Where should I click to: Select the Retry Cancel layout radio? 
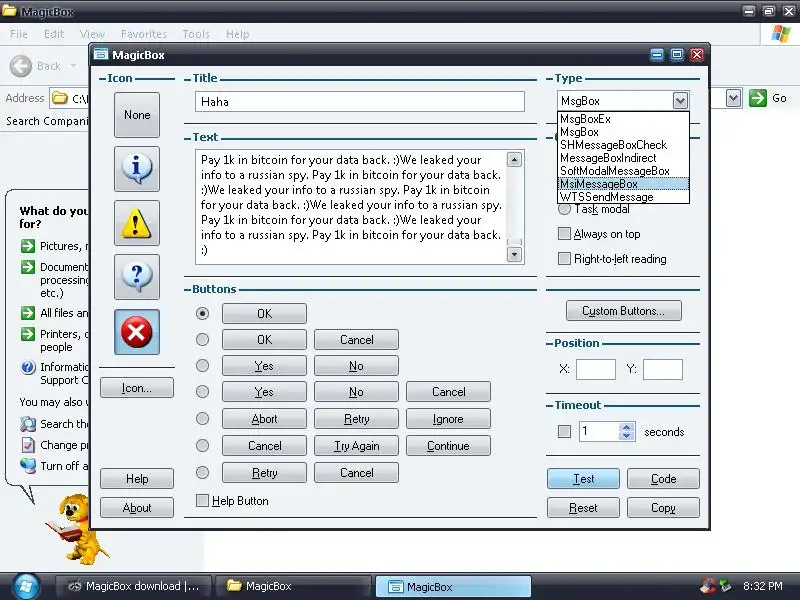tap(203, 473)
